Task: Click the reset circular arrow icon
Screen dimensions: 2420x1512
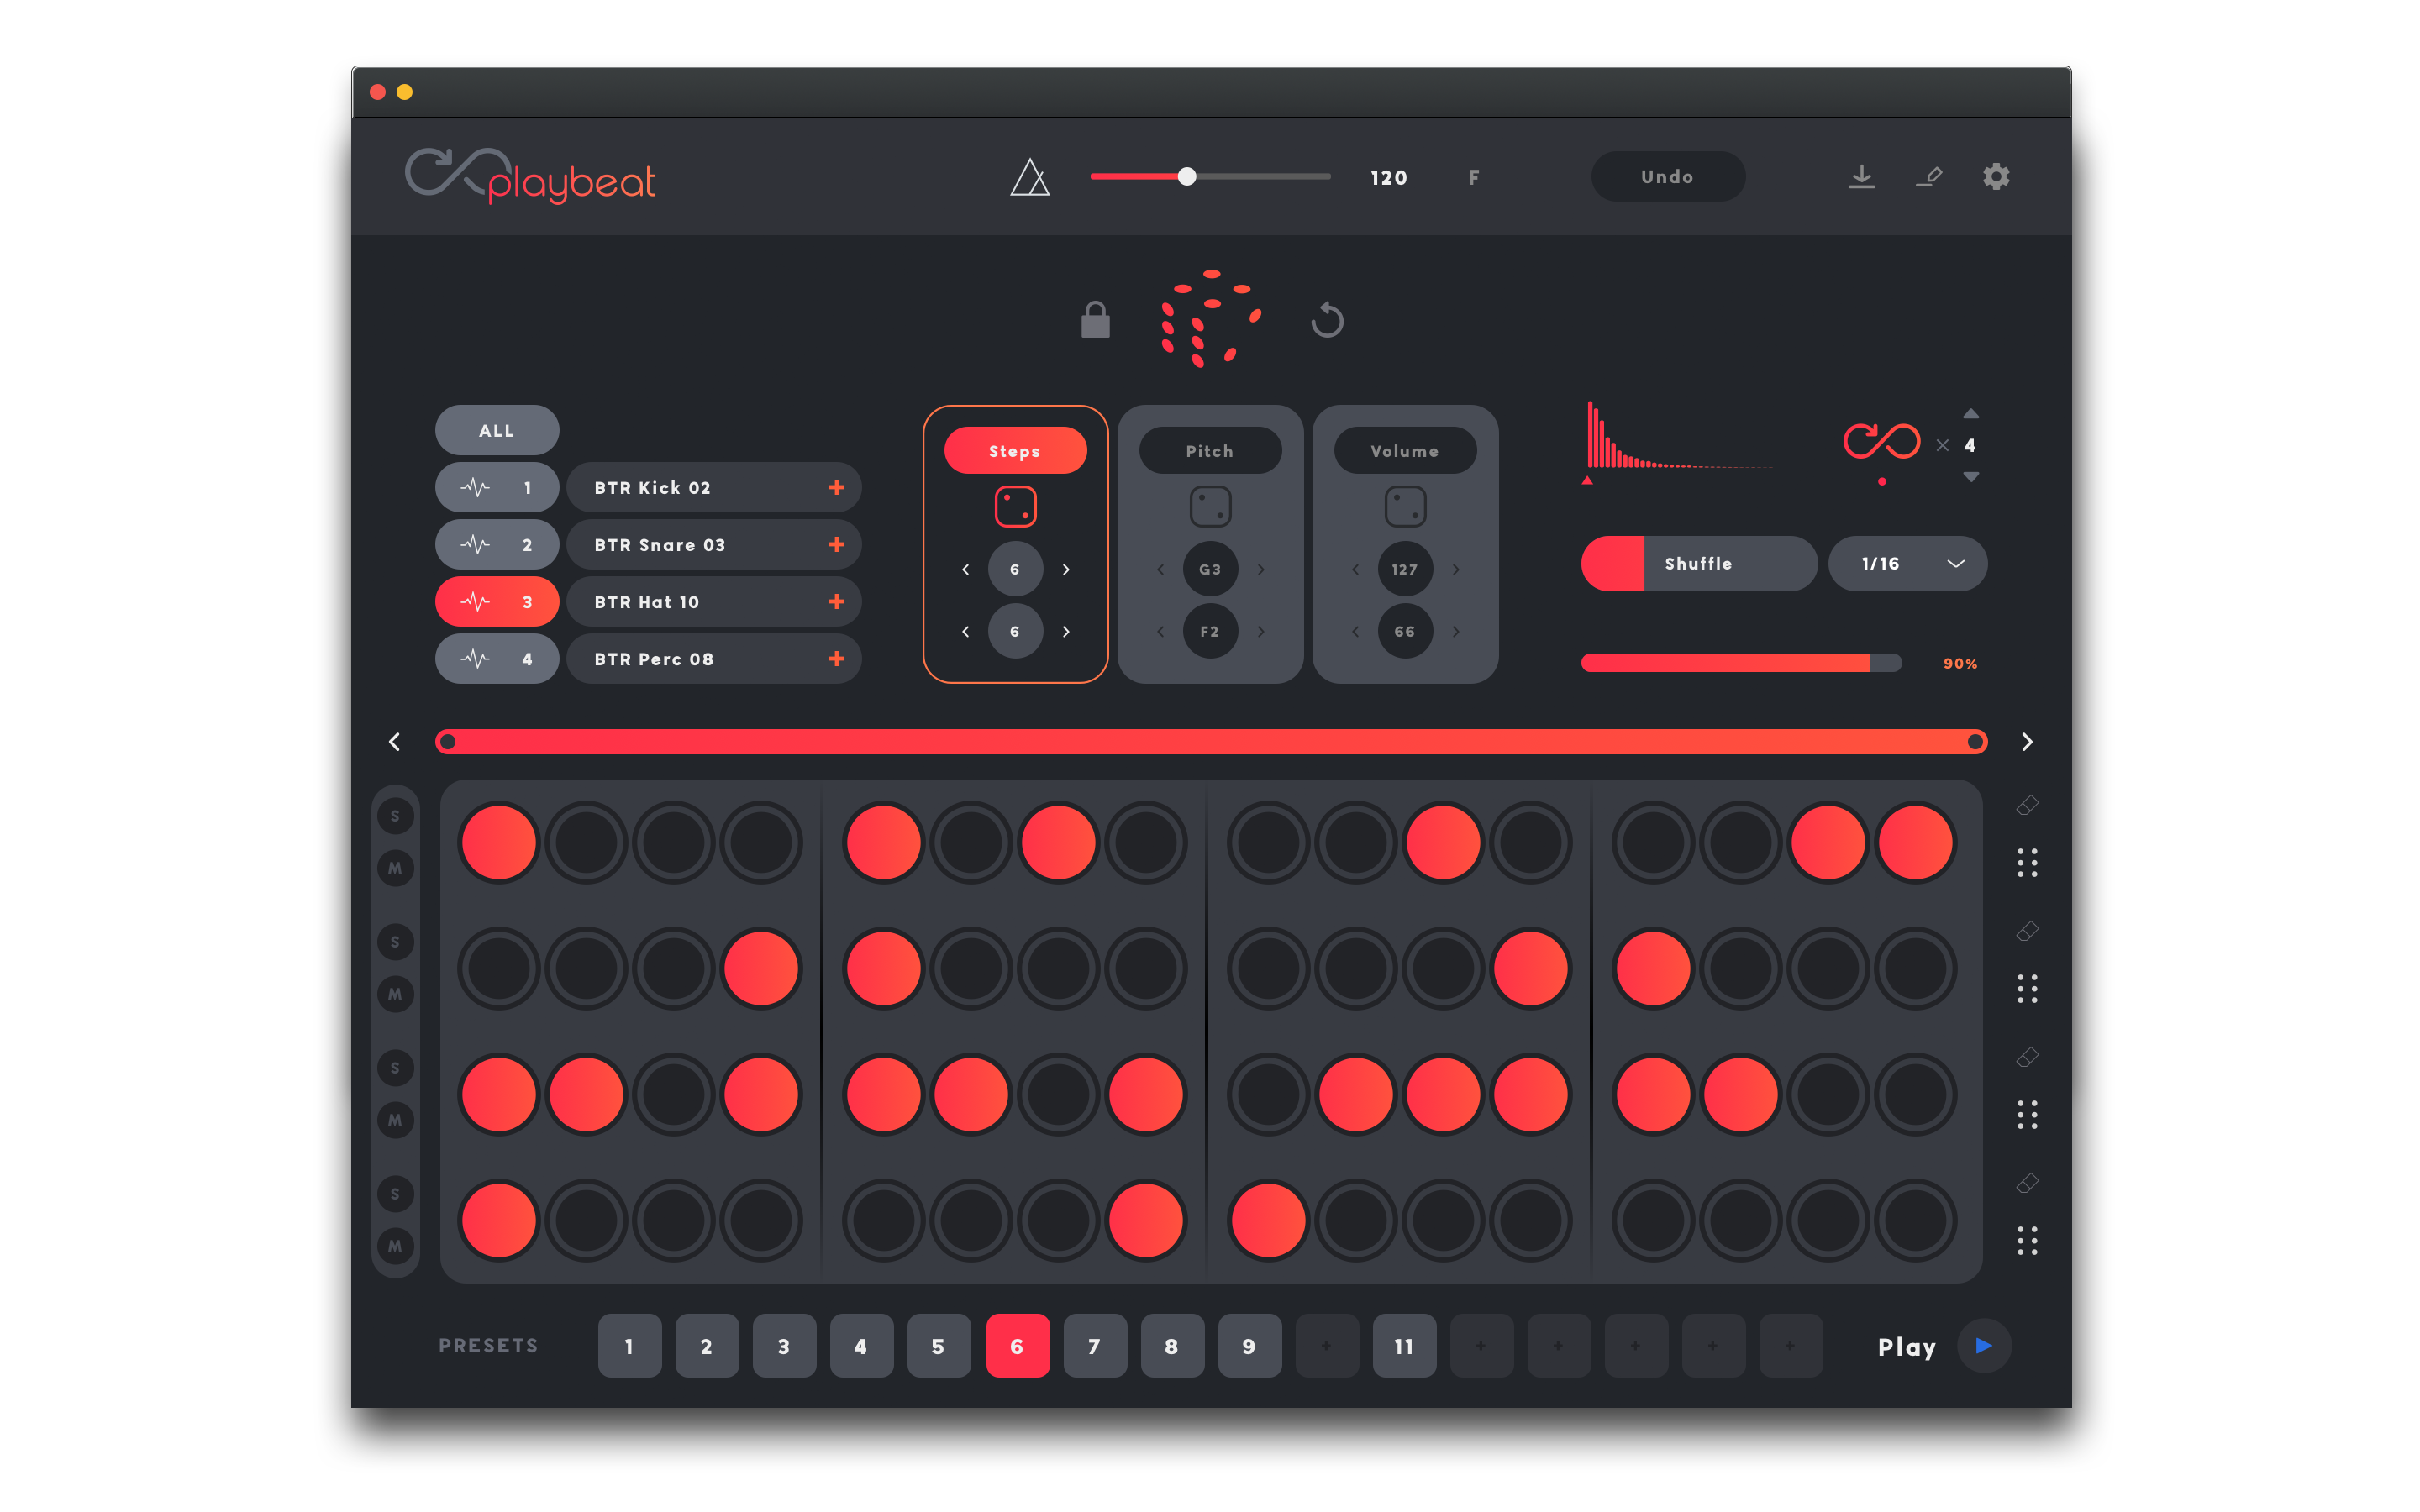Action: 1327,320
